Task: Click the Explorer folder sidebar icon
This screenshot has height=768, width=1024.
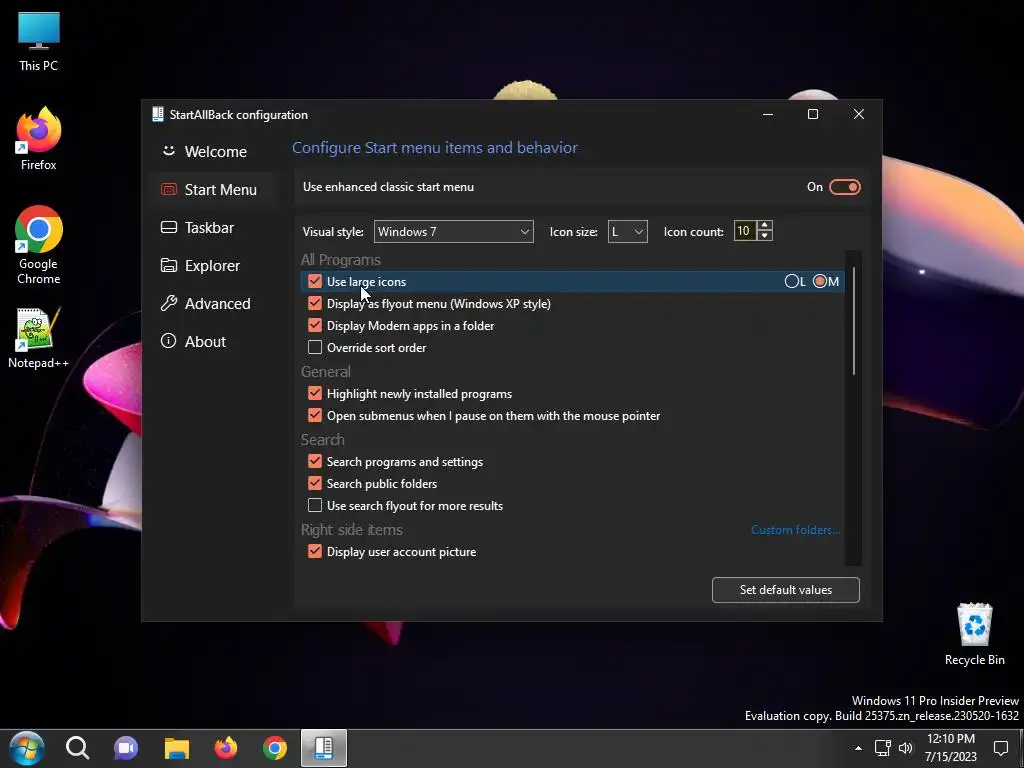Action: 168,265
